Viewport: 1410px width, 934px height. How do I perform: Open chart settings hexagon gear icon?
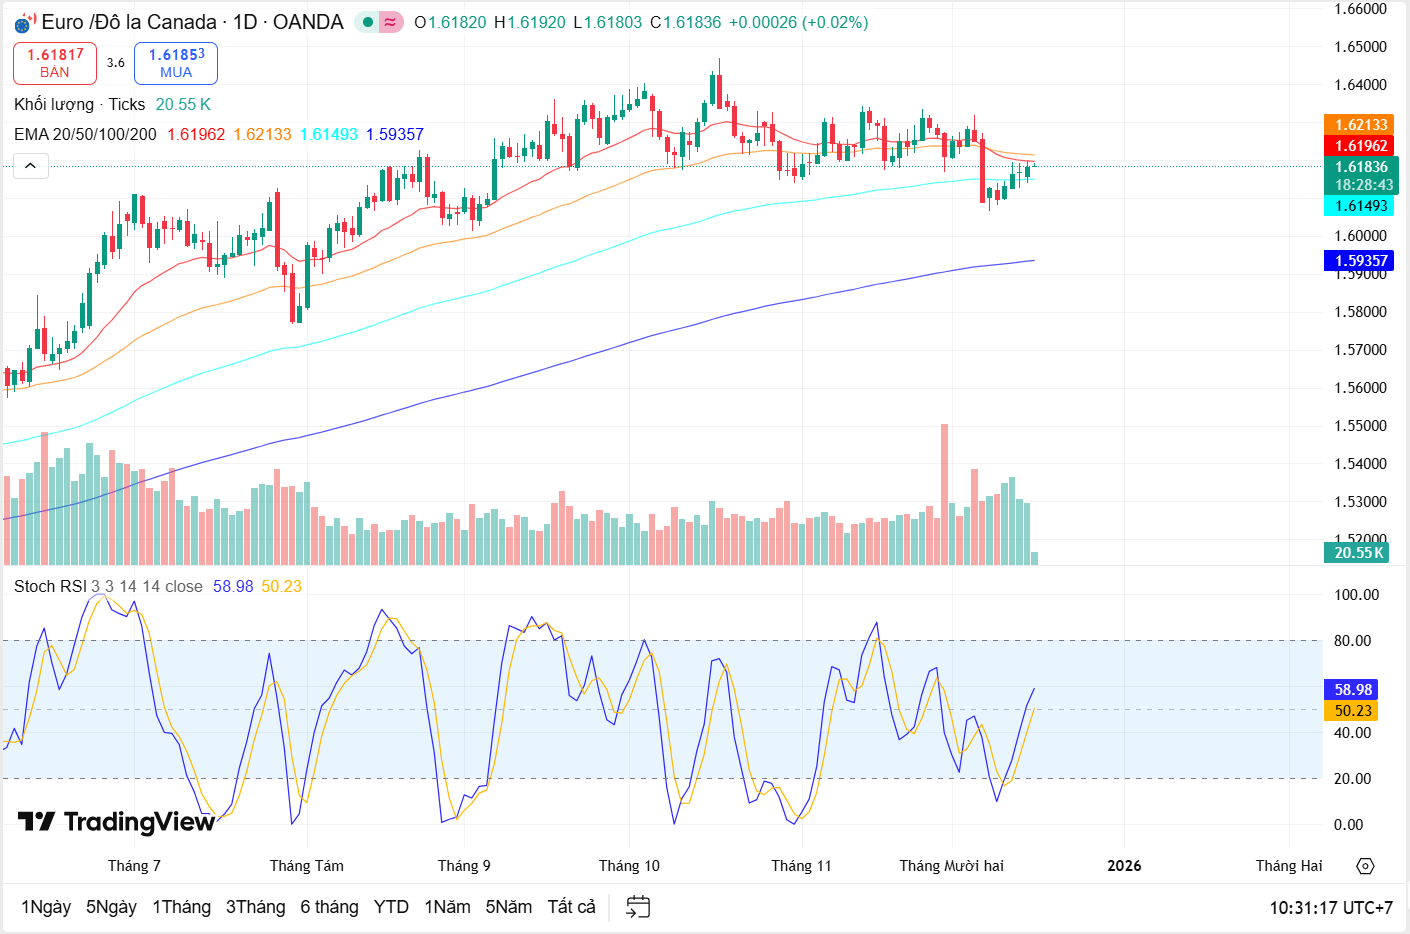coord(1365,866)
